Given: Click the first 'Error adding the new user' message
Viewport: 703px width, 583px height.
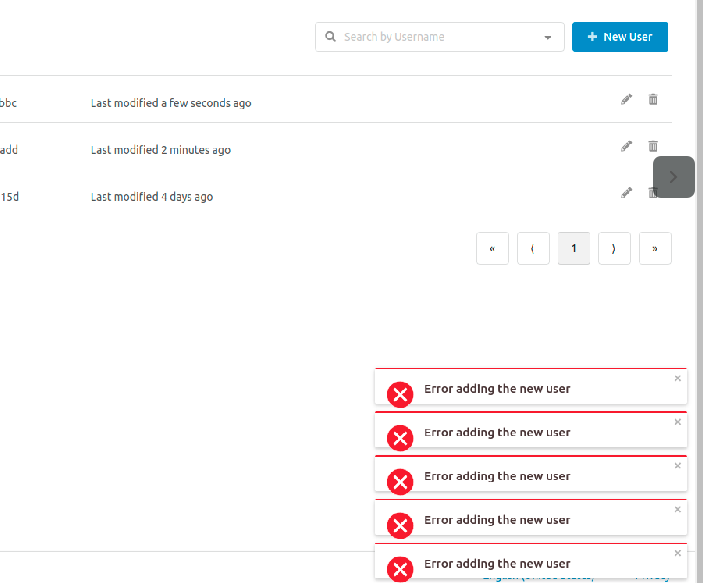Looking at the screenshot, I should (497, 389).
